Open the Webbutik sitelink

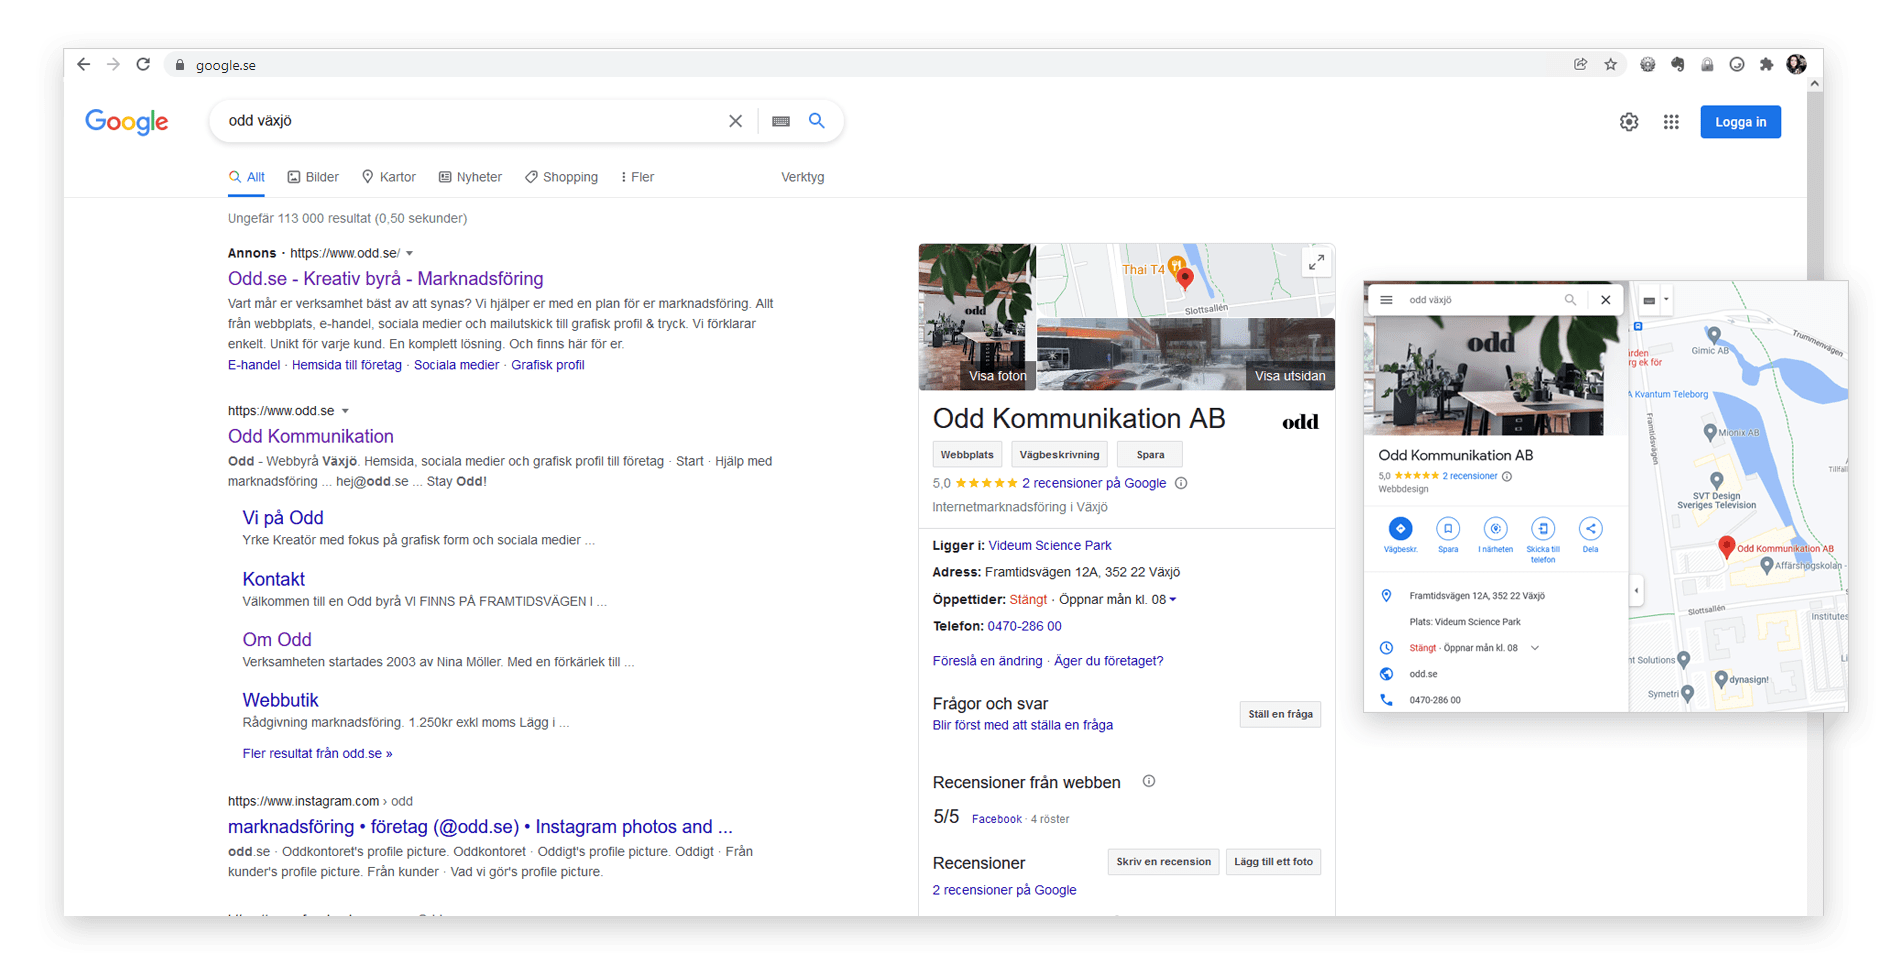[x=280, y=701]
